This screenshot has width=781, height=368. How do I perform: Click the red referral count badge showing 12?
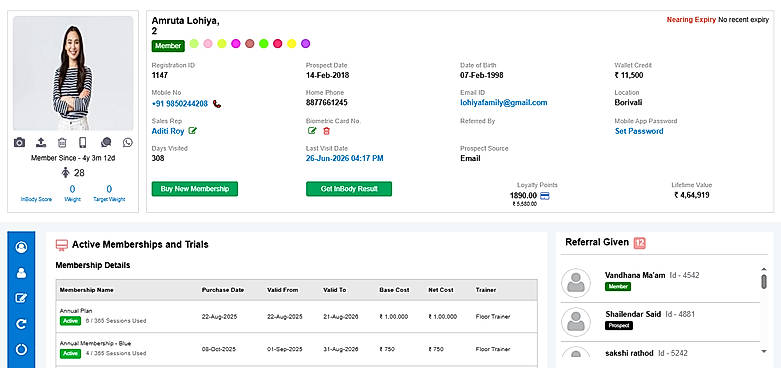[x=640, y=243]
